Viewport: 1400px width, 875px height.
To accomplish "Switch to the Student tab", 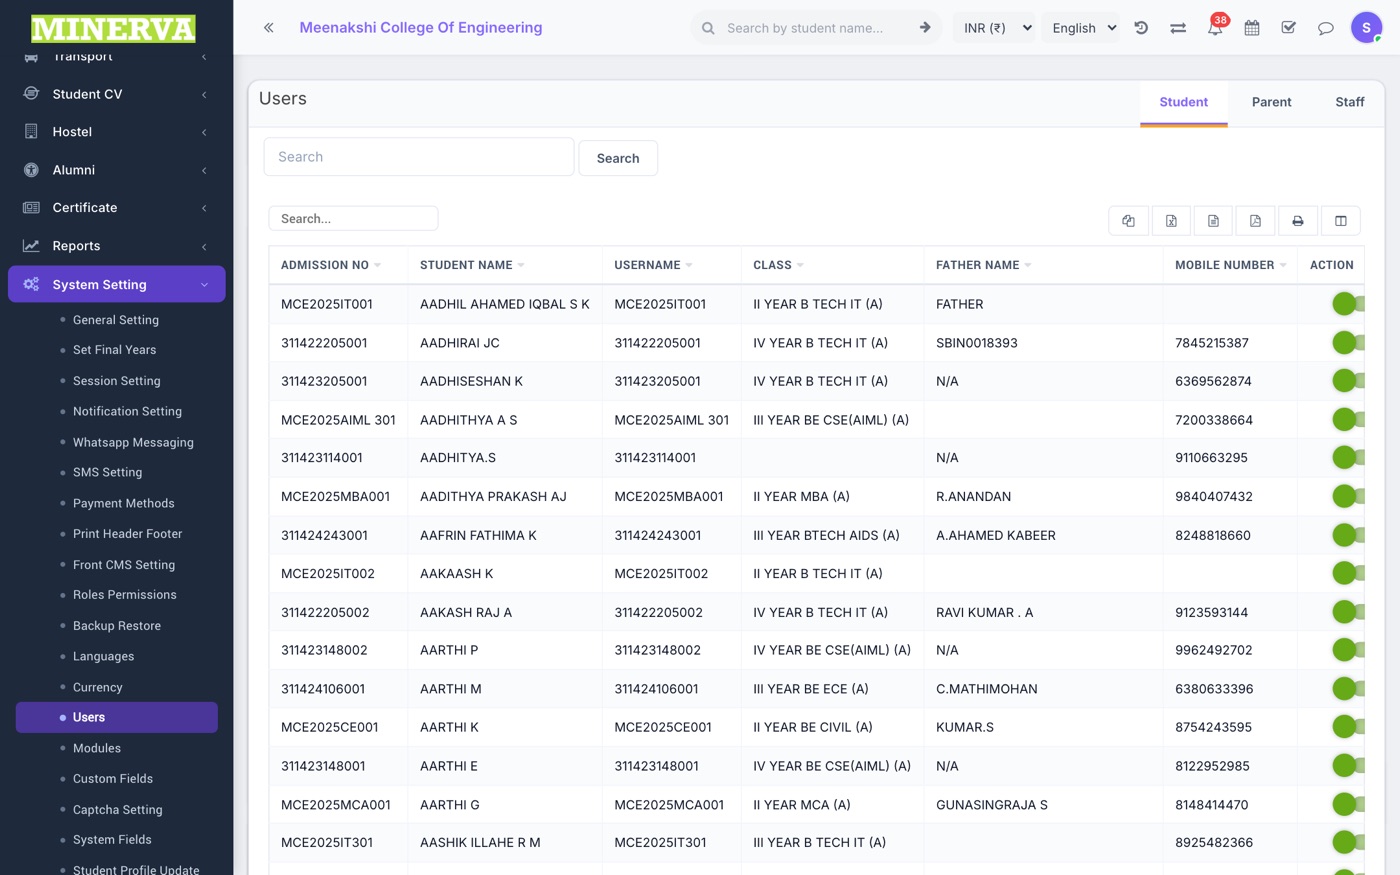I will coord(1183,102).
